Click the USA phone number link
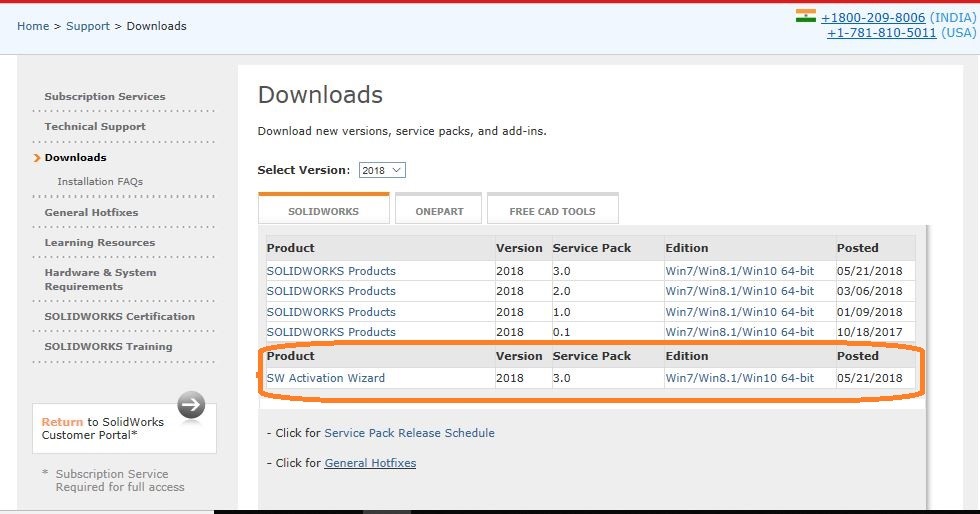Viewport: 980px width, 514px height. click(881, 33)
